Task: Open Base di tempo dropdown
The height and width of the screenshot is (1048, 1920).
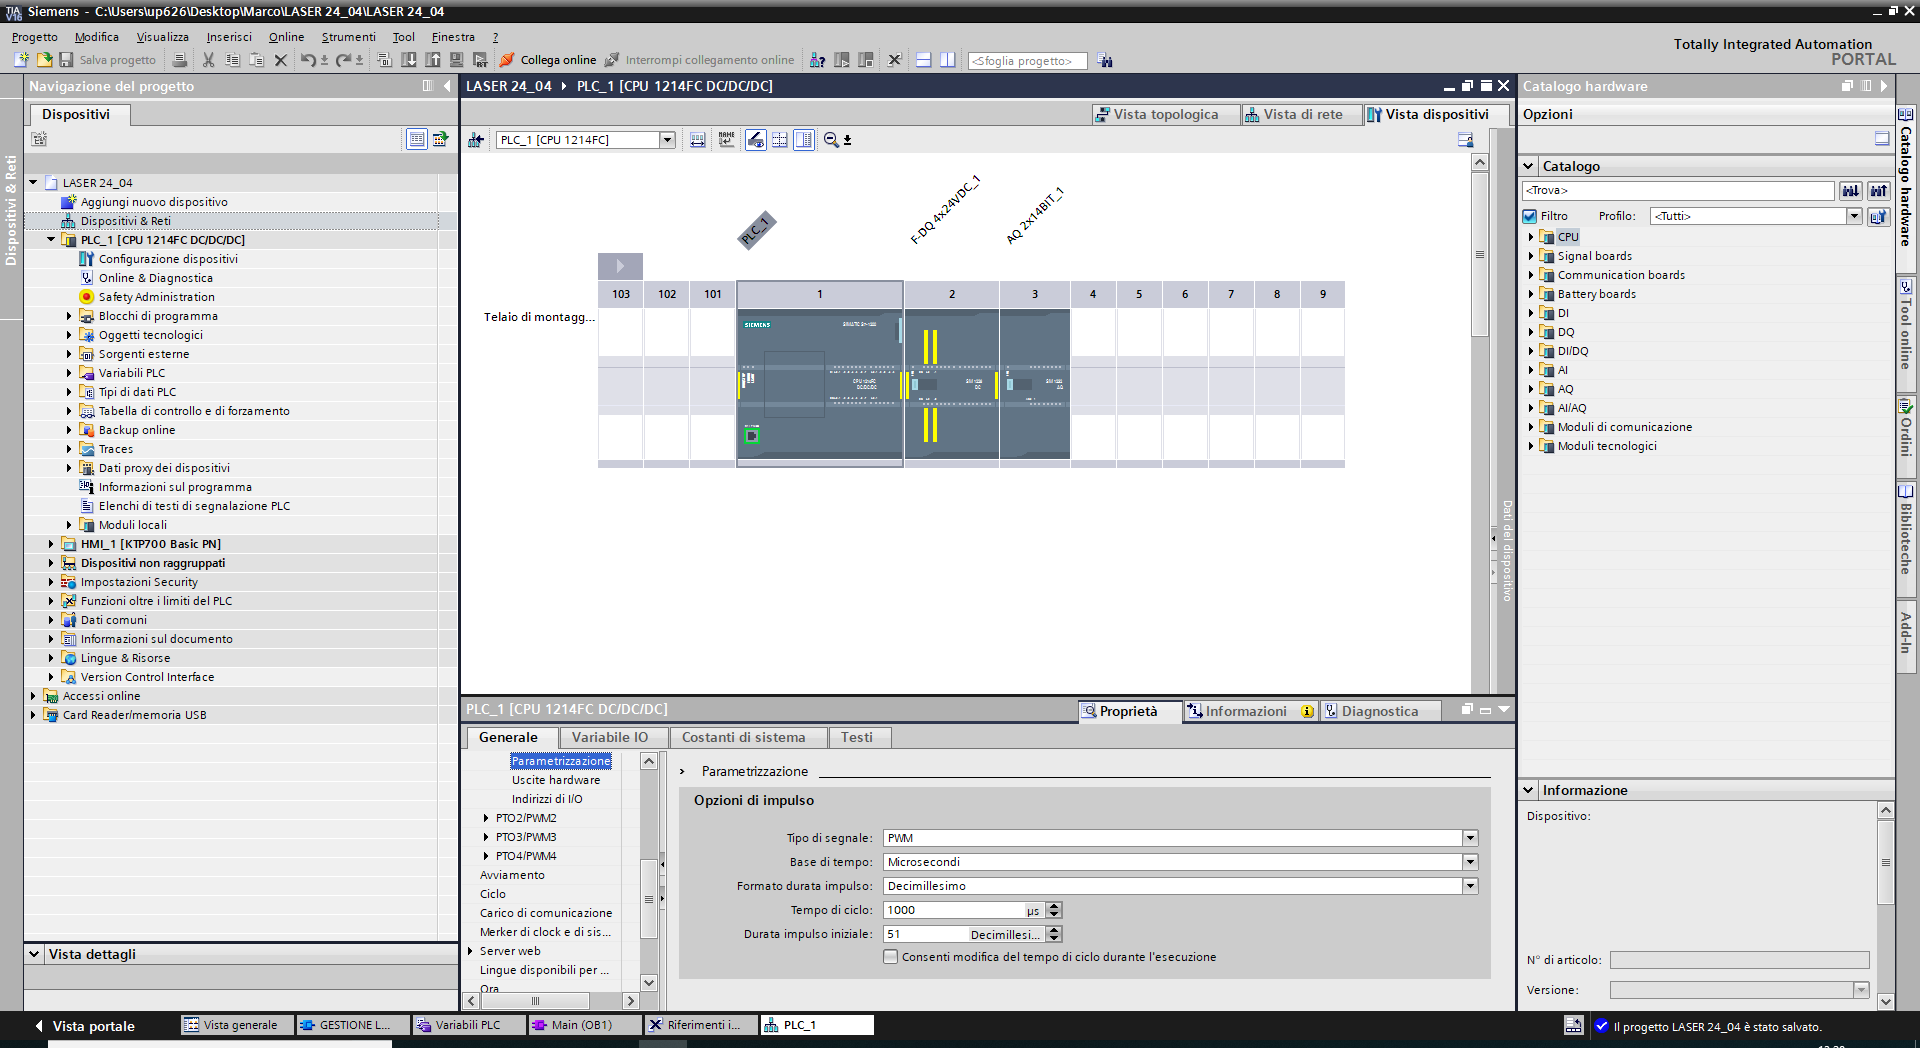Action: click(x=1470, y=862)
